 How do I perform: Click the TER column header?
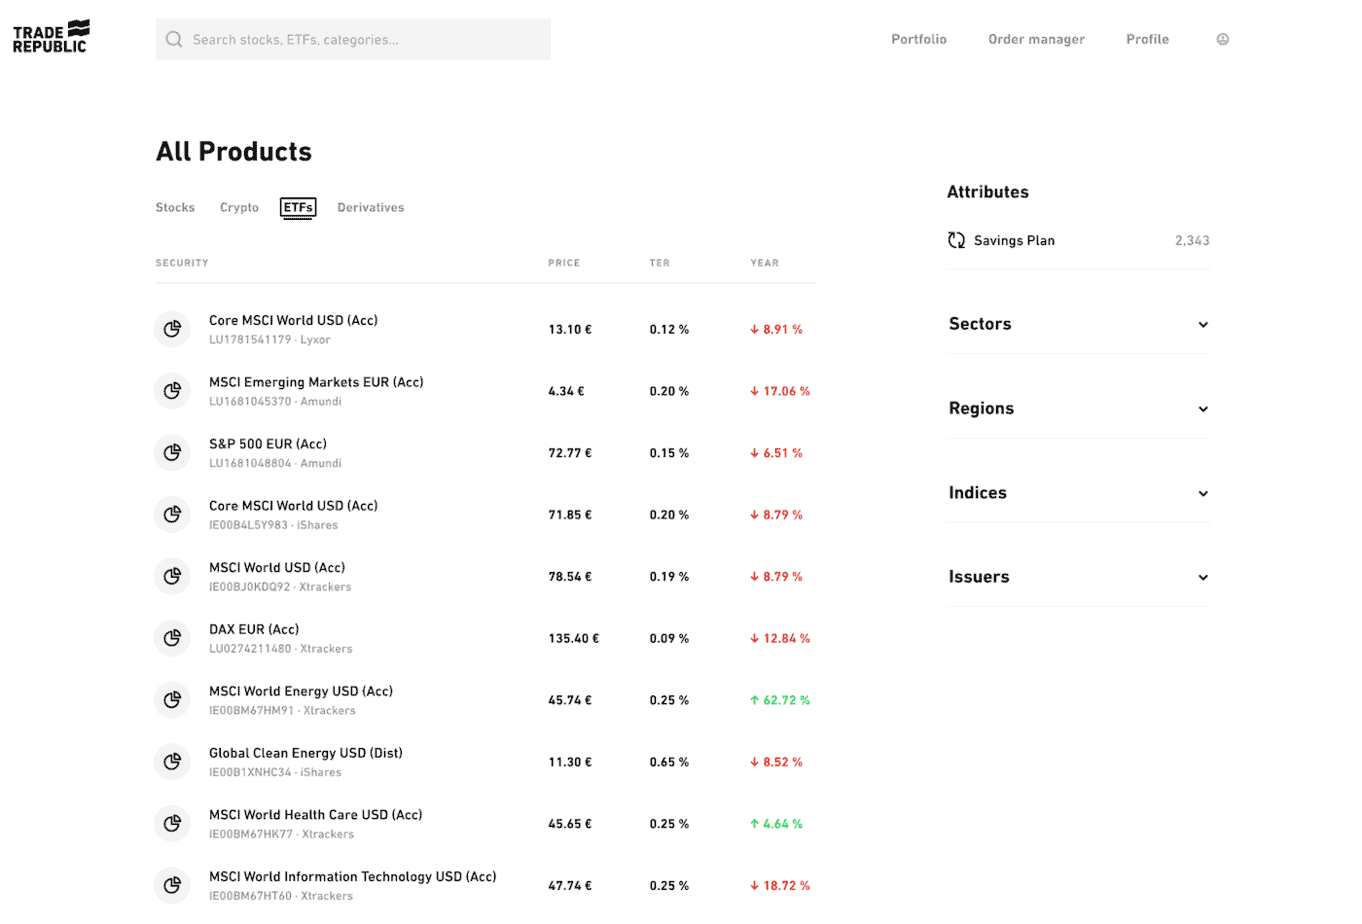click(x=659, y=263)
